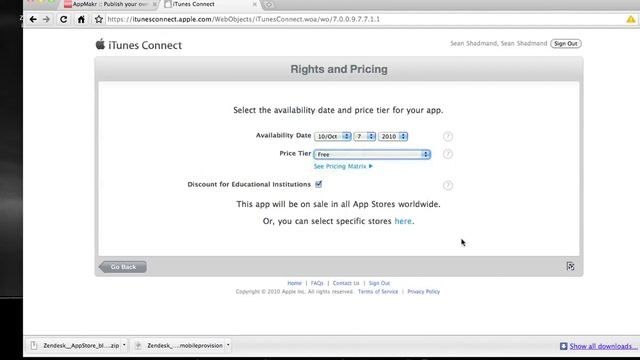The width and height of the screenshot is (640, 360).
Task: Click the Zendesk mobileprovision file icon
Action: pyautogui.click(x=138, y=345)
